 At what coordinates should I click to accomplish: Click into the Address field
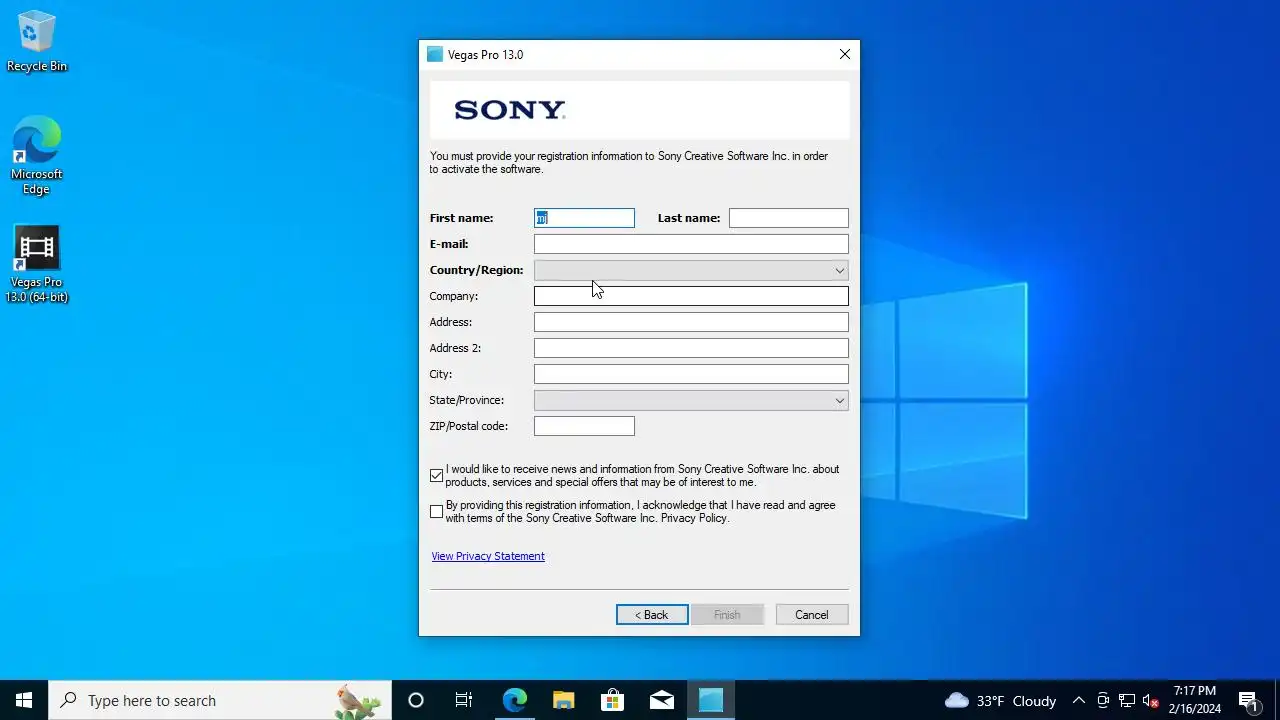[x=691, y=322]
